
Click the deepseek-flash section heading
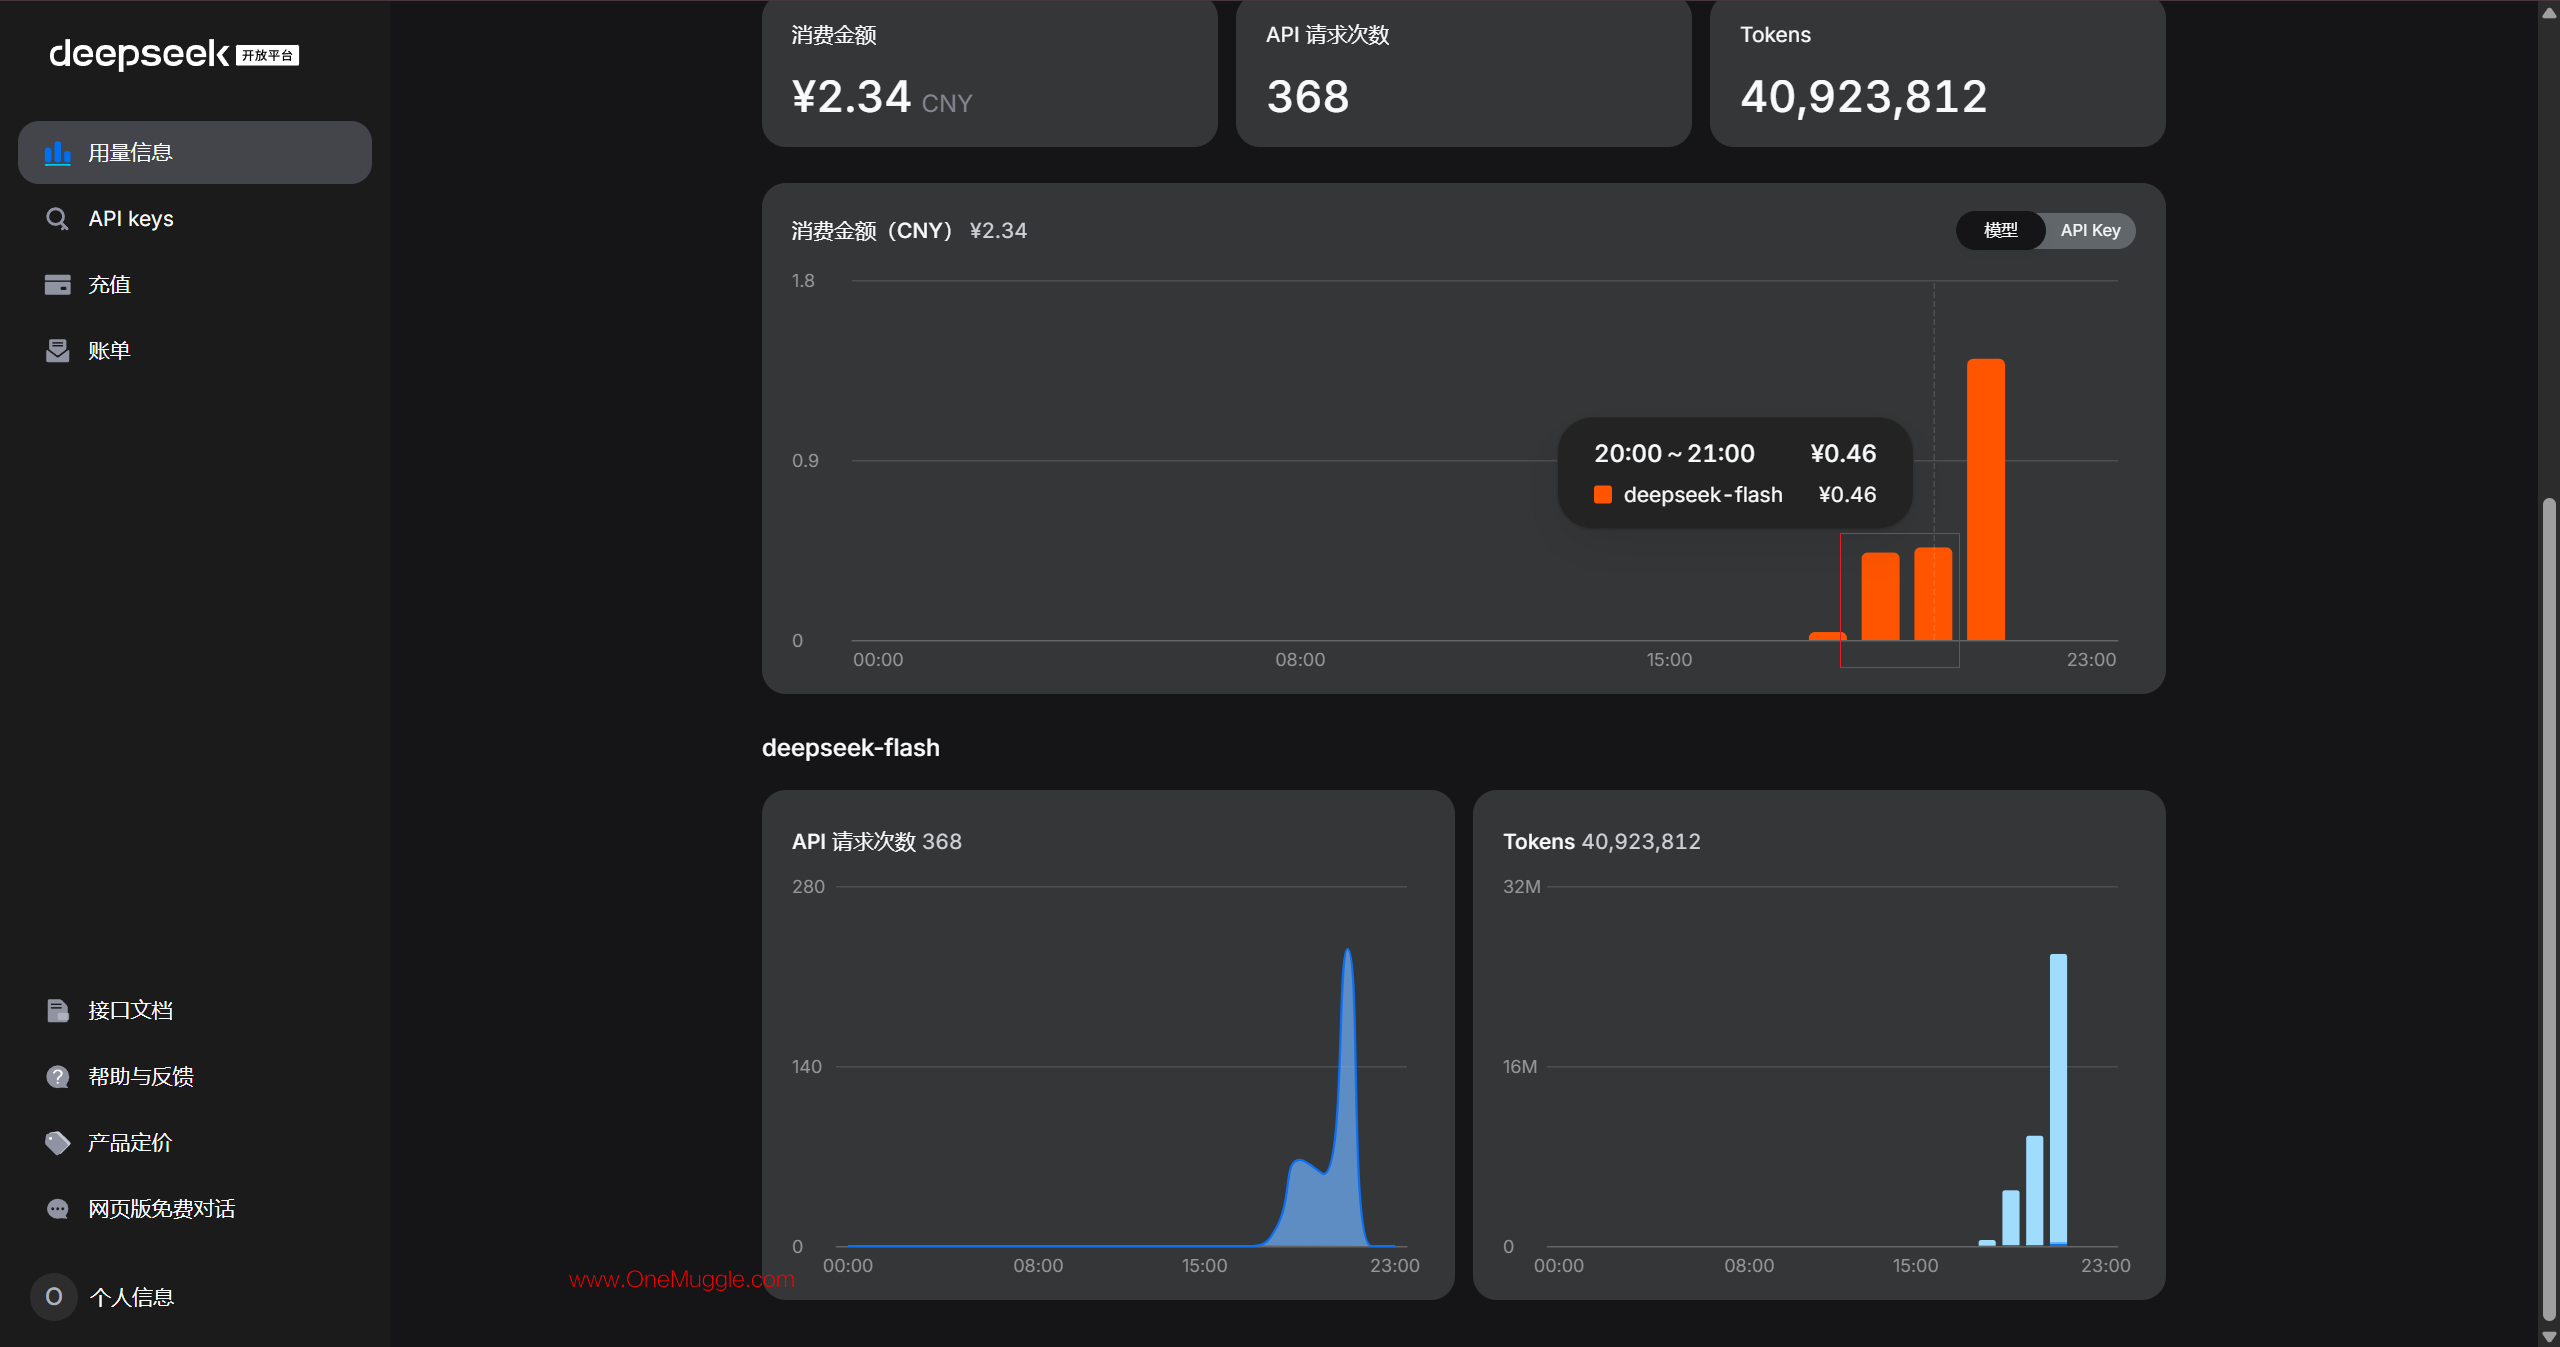851,748
